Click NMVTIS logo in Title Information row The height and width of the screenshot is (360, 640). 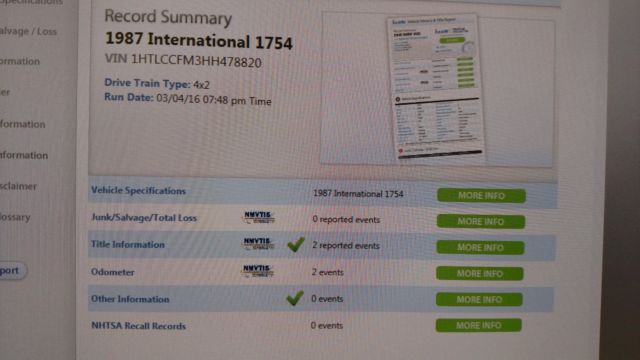point(258,243)
